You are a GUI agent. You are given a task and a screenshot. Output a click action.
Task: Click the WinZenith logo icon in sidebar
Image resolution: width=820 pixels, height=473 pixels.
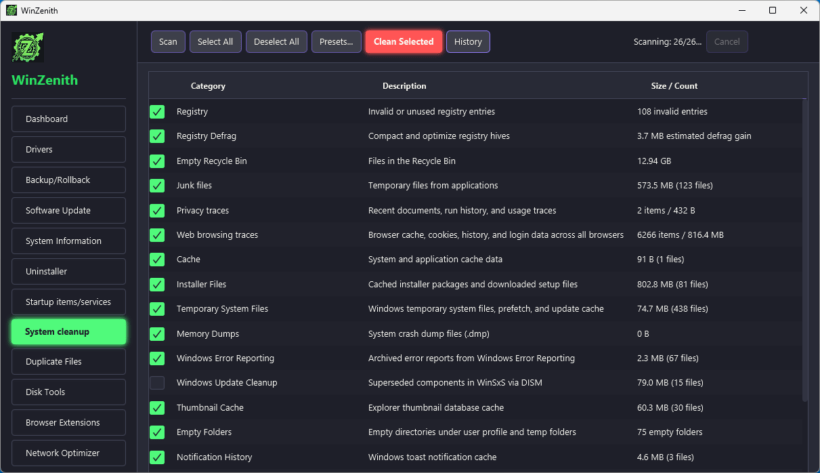click(x=28, y=48)
